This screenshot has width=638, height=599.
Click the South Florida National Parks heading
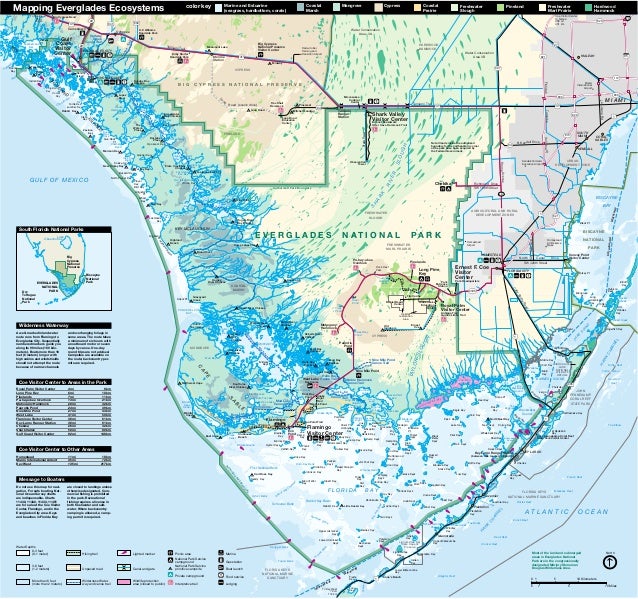64,230
